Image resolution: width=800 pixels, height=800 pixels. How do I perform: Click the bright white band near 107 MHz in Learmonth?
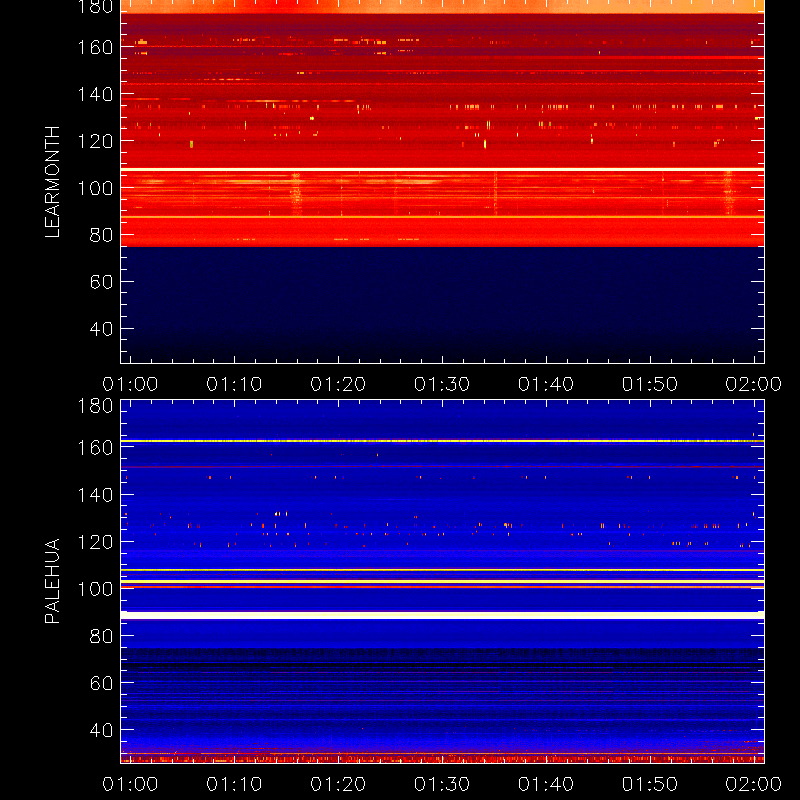point(442,169)
